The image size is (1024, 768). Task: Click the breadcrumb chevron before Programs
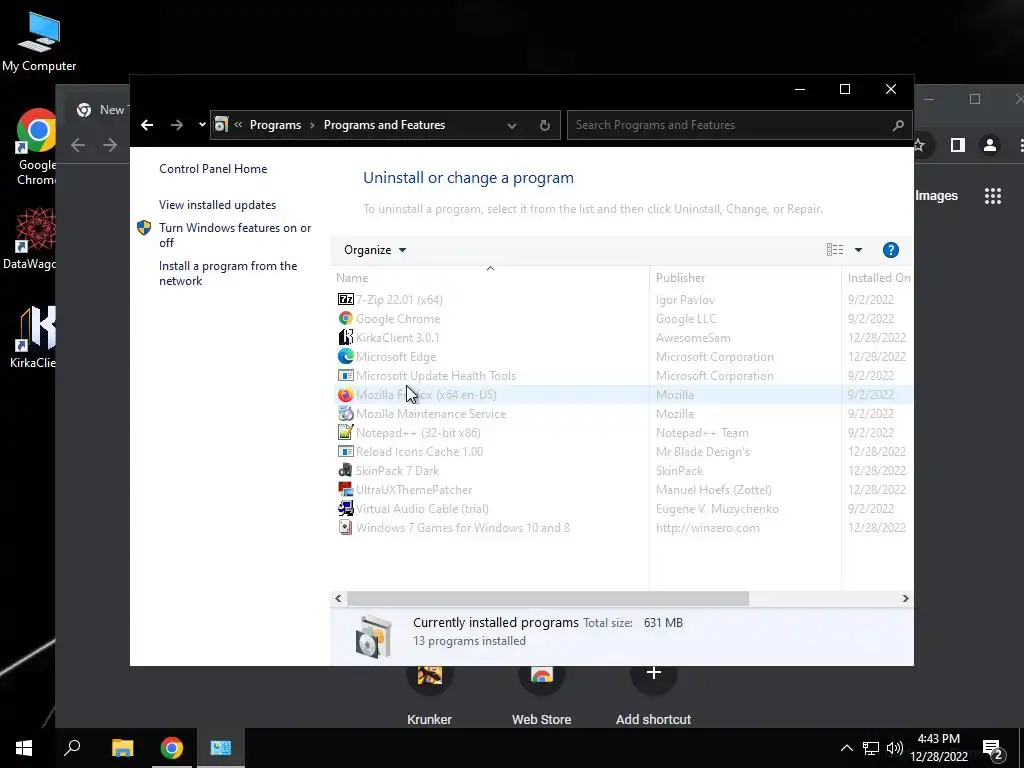click(238, 125)
